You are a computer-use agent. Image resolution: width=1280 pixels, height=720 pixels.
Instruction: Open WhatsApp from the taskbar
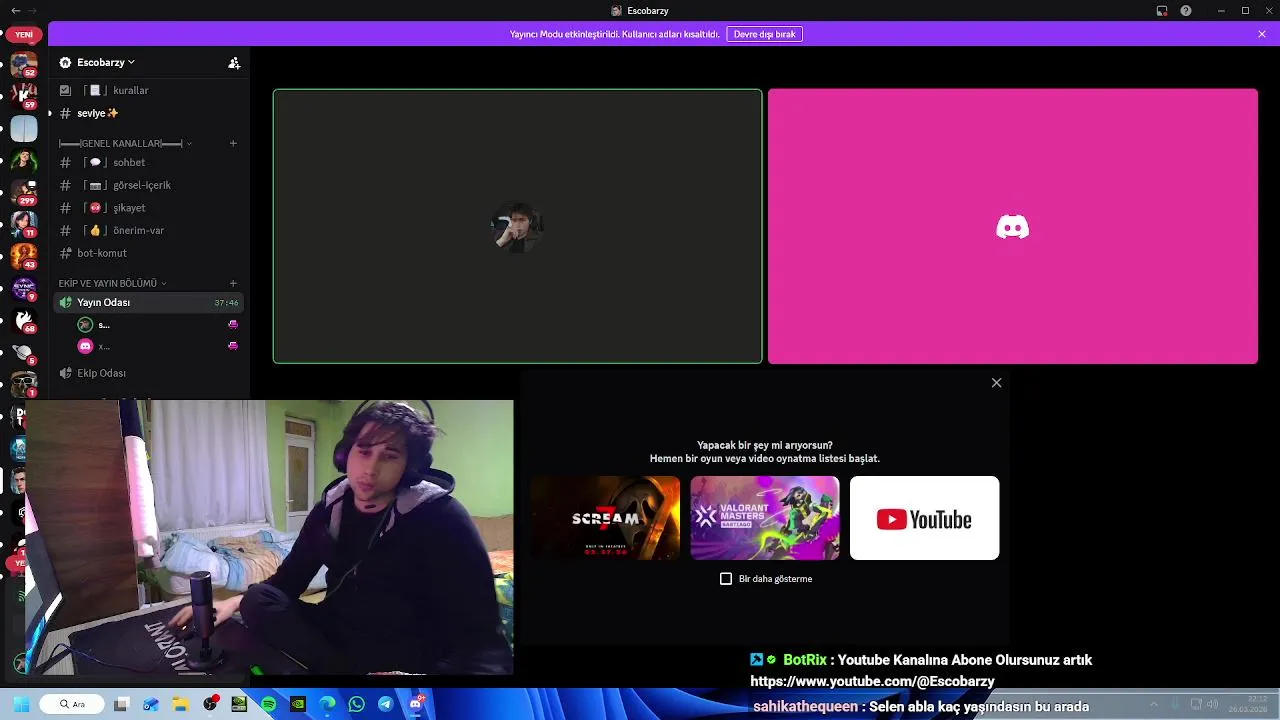pyautogui.click(x=357, y=704)
